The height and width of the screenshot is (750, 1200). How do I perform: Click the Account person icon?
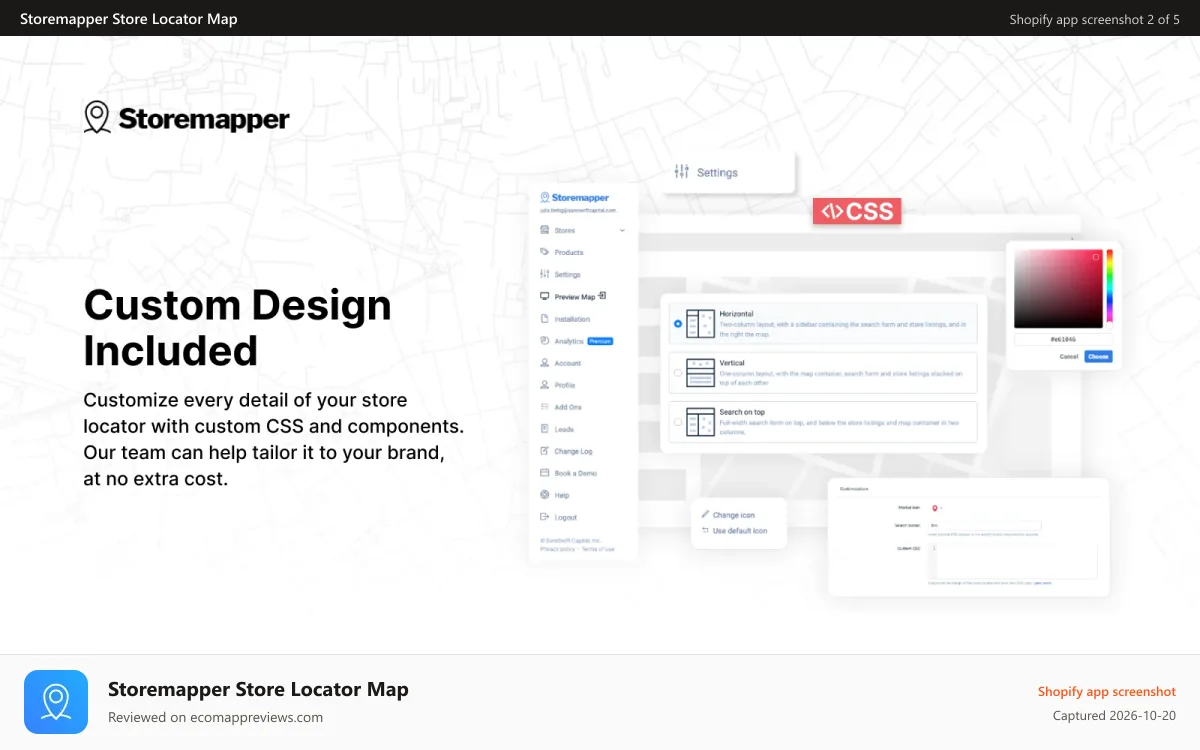pyautogui.click(x=544, y=363)
